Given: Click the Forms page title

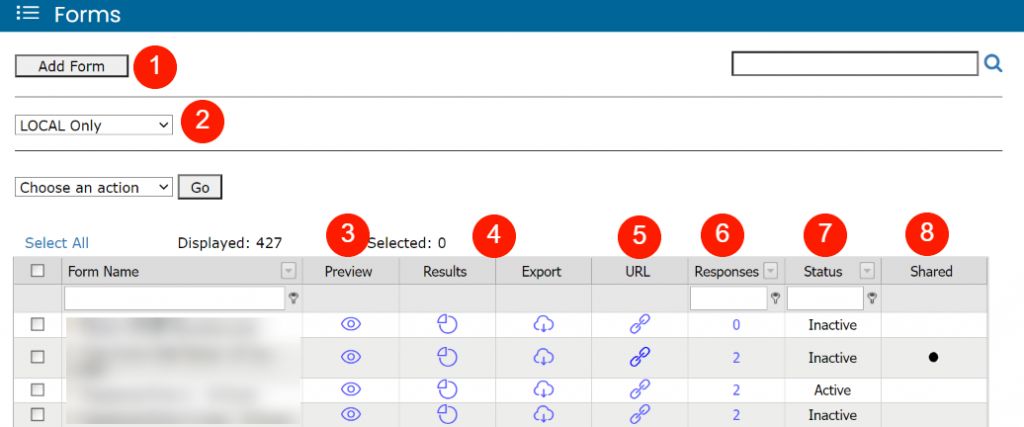Looking at the screenshot, I should [88, 14].
